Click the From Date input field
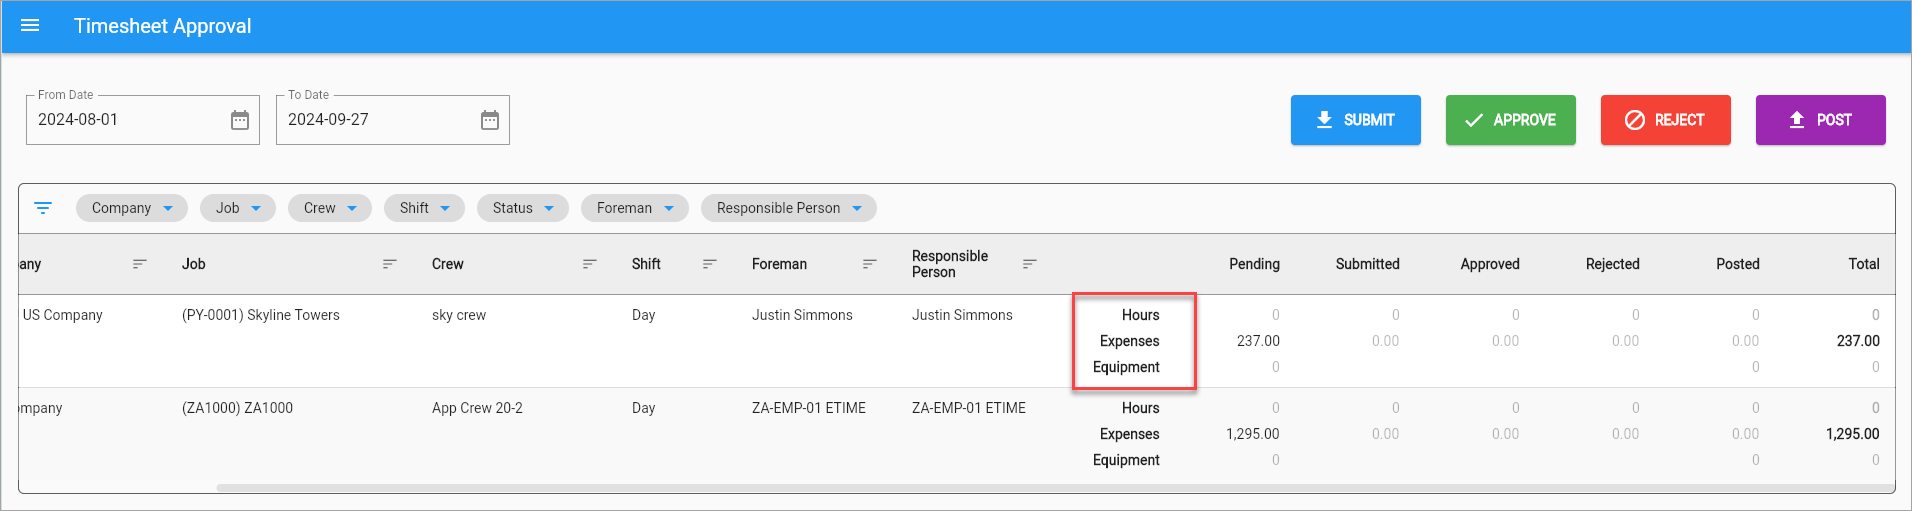This screenshot has width=1912, height=511. (x=128, y=120)
